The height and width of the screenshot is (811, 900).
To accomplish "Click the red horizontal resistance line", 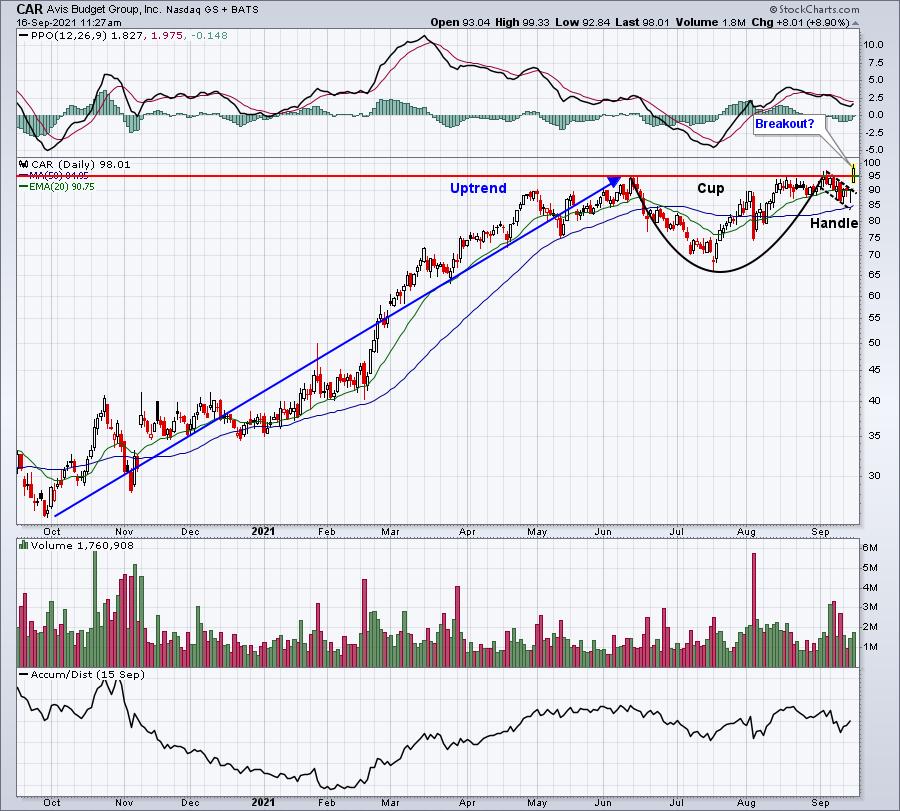I will pos(438,176).
